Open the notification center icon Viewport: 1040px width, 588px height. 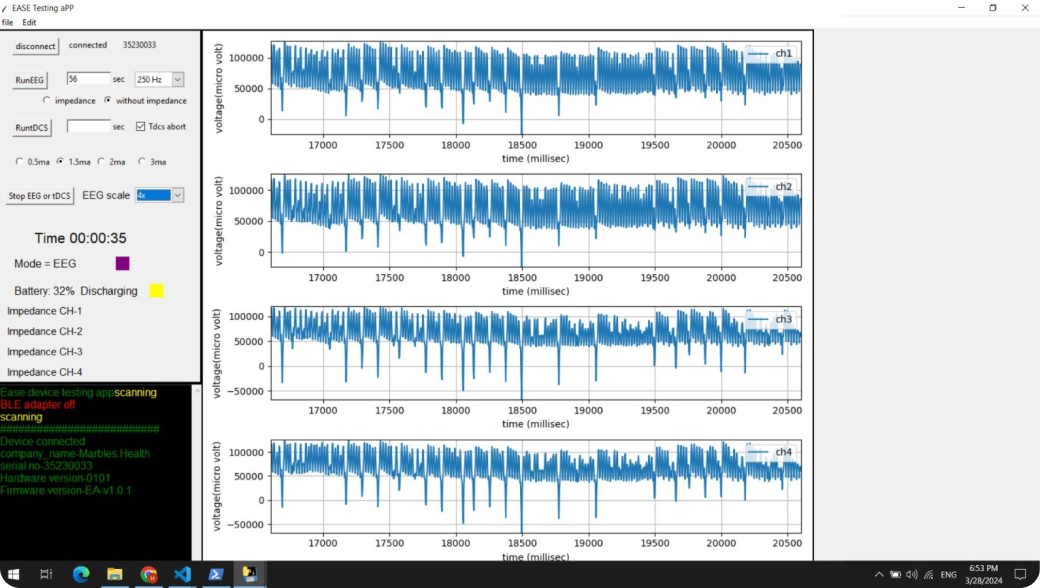(x=1020, y=575)
